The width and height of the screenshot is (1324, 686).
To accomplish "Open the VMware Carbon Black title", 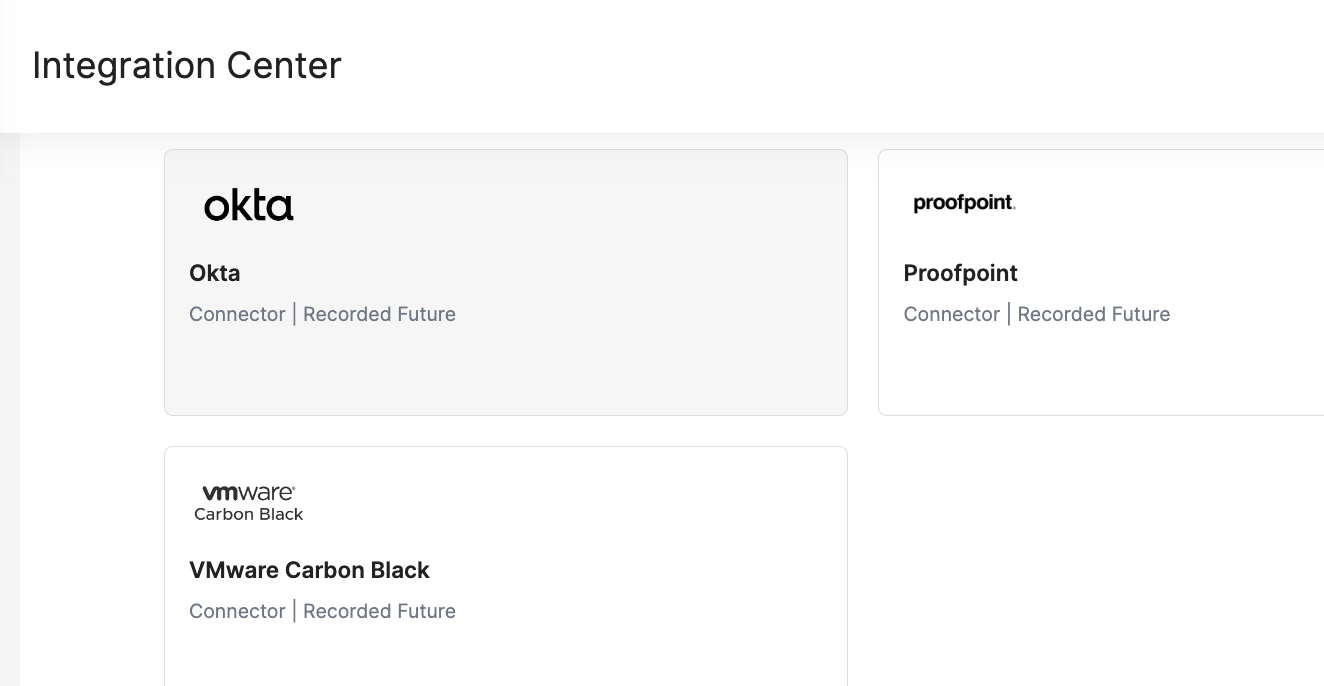I will coord(309,570).
